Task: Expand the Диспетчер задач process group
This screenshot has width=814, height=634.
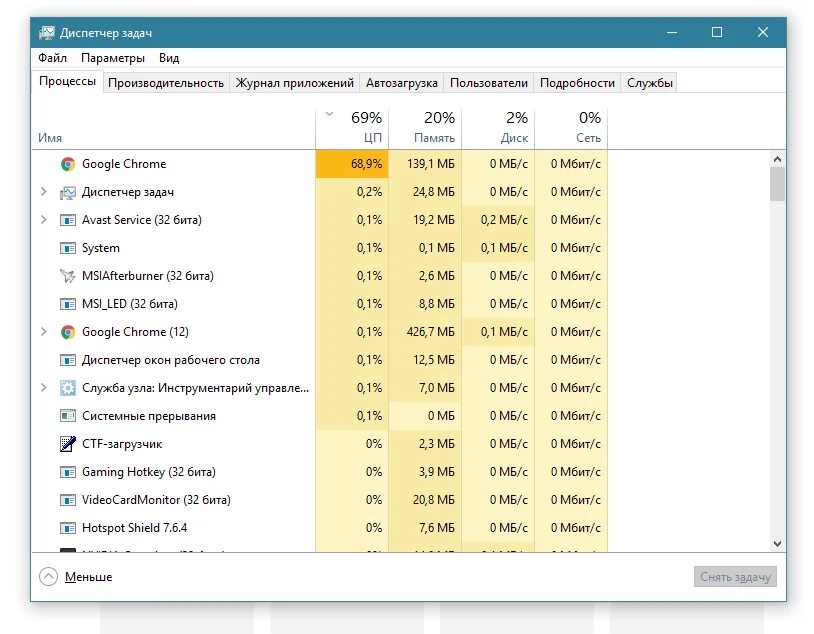Action: pyautogui.click(x=44, y=192)
